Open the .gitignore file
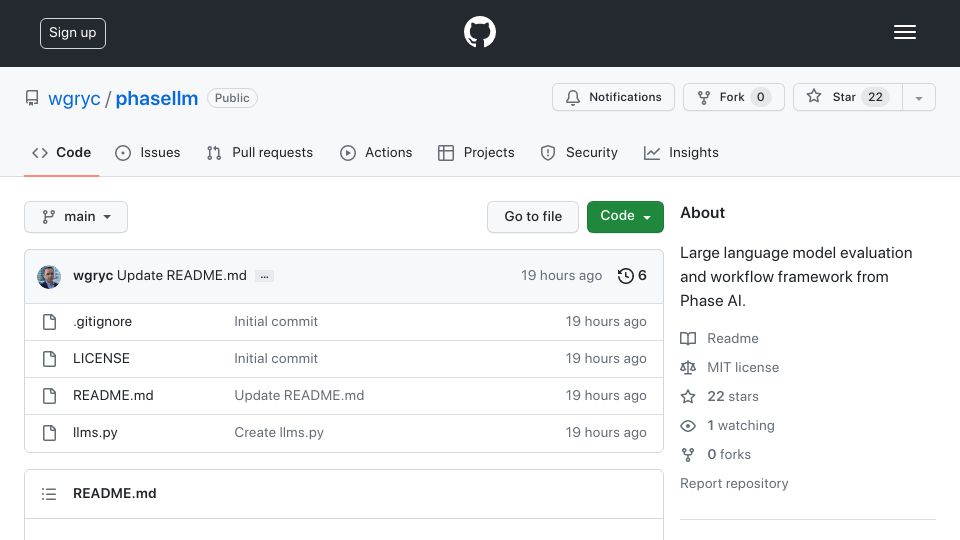960x540 pixels. (x=102, y=322)
